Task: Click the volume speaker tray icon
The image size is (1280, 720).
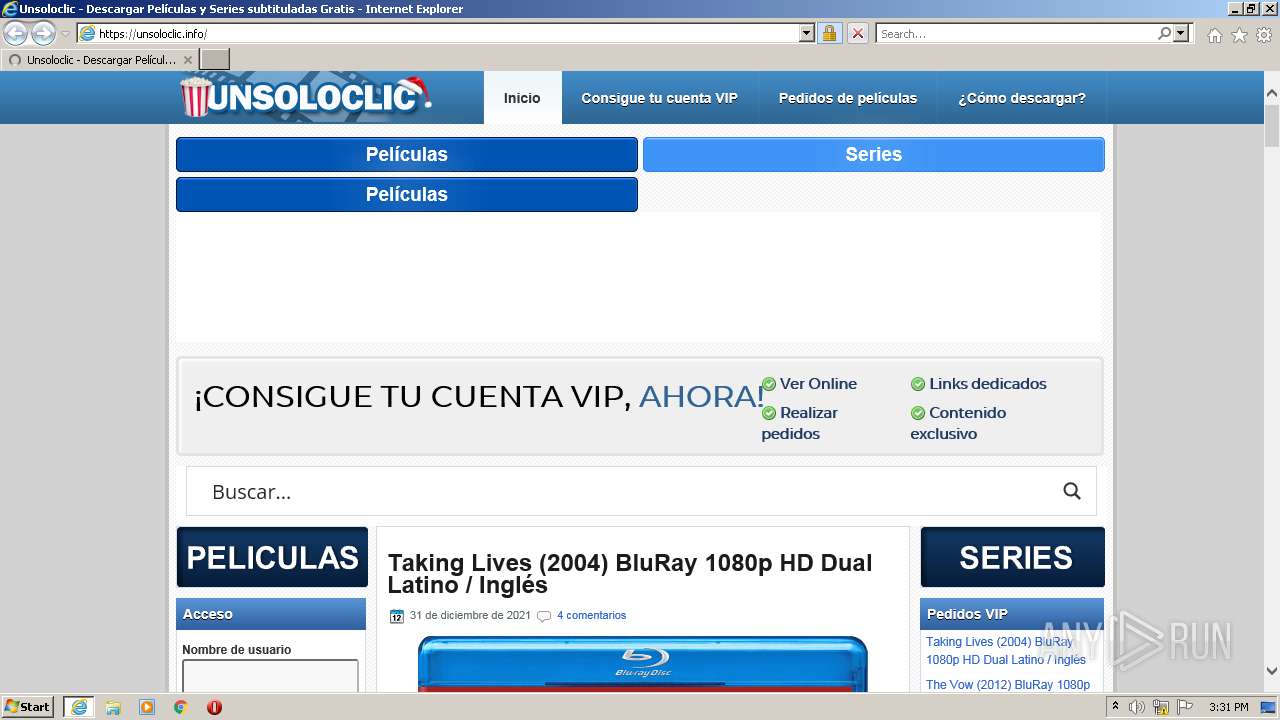Action: 1137,707
